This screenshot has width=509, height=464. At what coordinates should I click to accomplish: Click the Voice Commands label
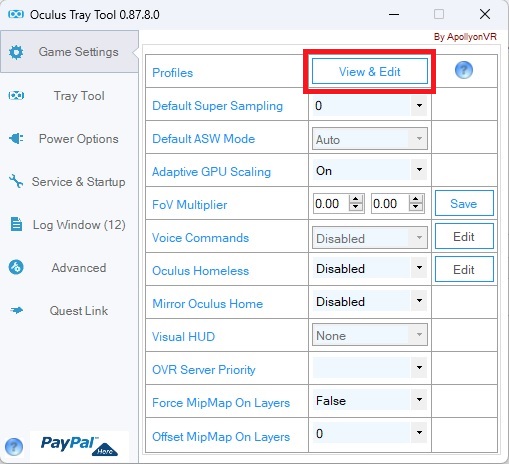pos(200,238)
